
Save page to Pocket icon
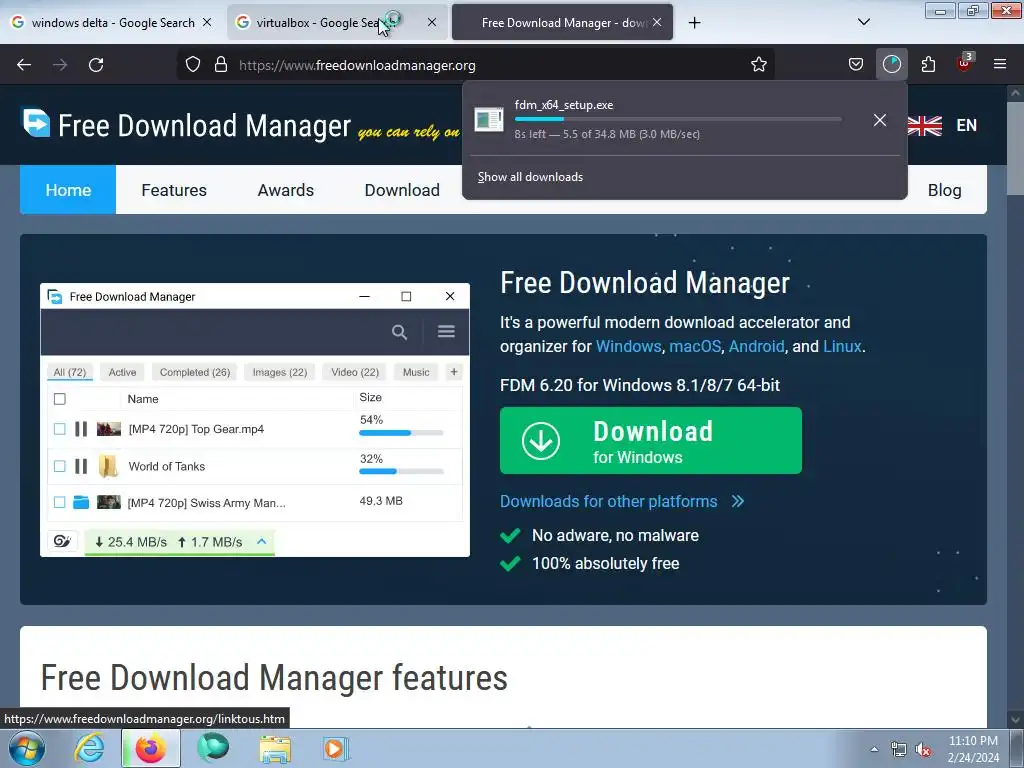tap(856, 65)
